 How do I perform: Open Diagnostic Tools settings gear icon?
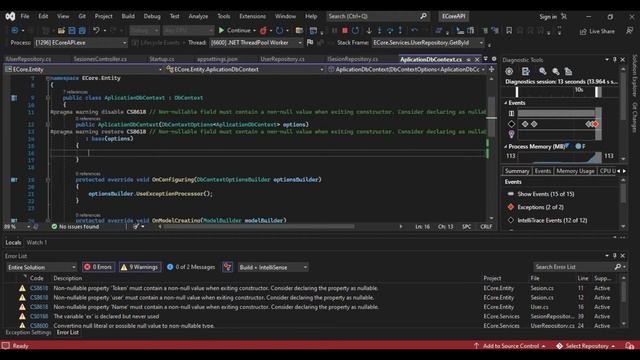pyautogui.click(x=509, y=71)
